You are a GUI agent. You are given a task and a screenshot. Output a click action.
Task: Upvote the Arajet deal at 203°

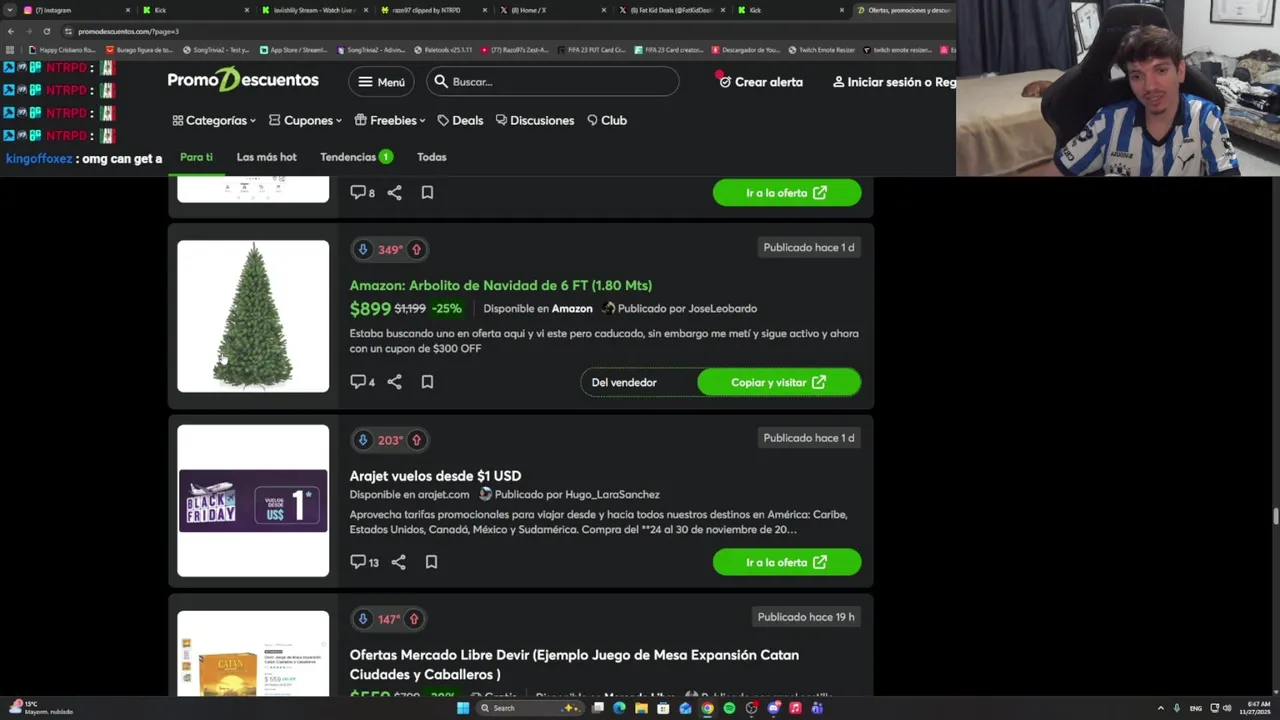click(416, 439)
